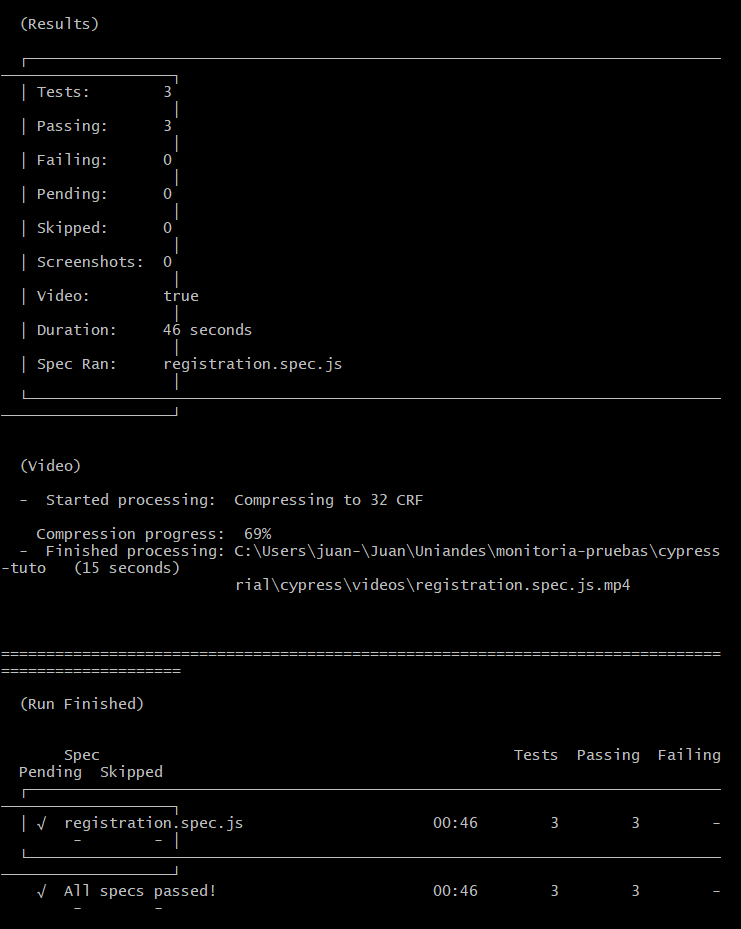Select the 'Compressing to 32 CRF' text
The width and height of the screenshot is (741, 929).
[x=328, y=500]
